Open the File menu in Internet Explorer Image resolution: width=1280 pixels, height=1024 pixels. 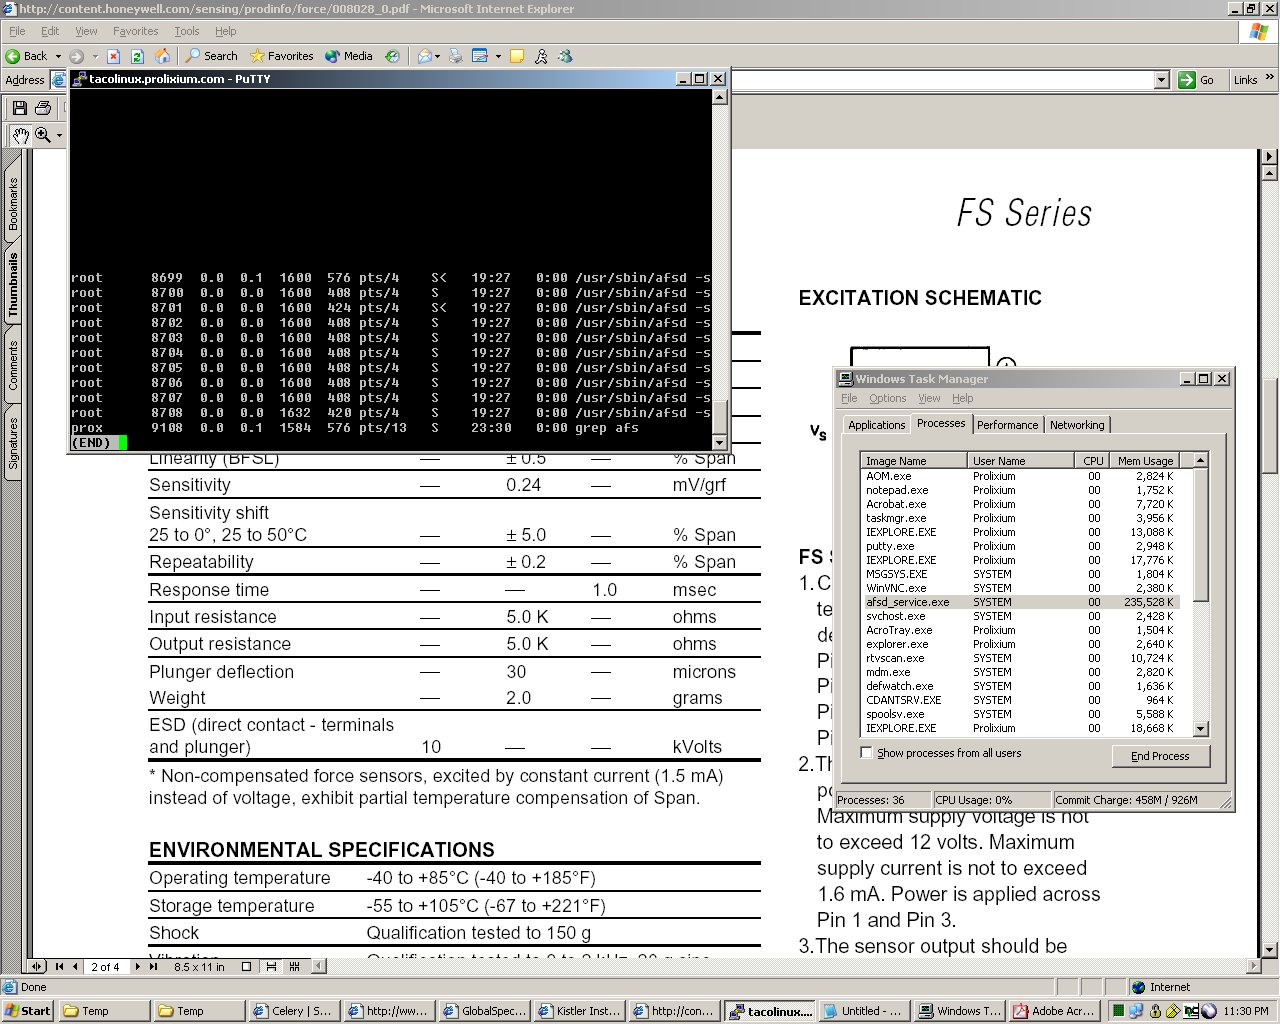coord(17,31)
